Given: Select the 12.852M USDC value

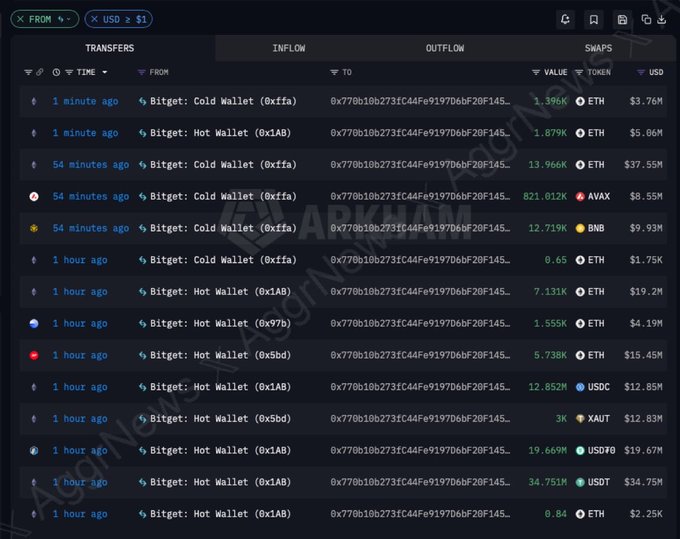Looking at the screenshot, I should tap(547, 387).
